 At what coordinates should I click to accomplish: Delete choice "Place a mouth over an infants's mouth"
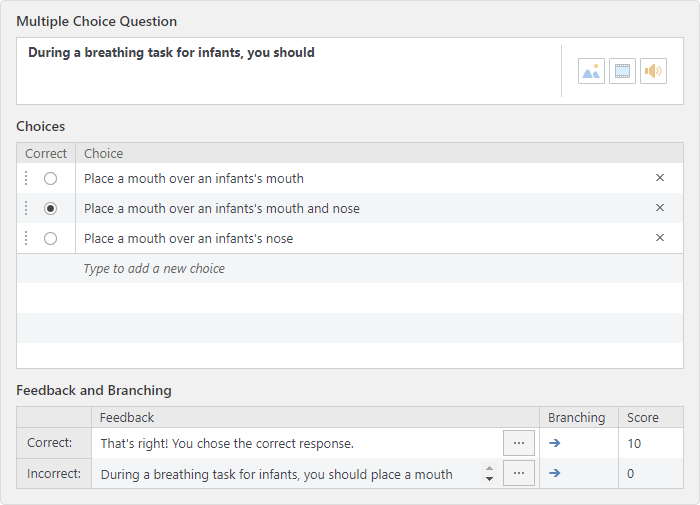click(x=660, y=178)
